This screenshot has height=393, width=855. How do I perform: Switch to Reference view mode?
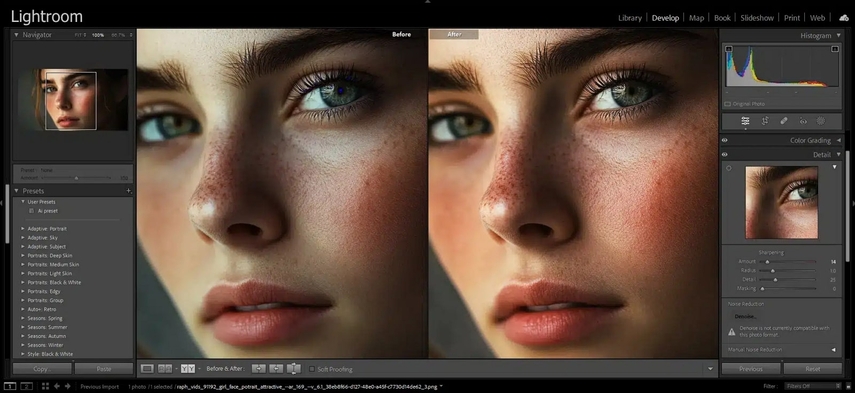tap(165, 369)
